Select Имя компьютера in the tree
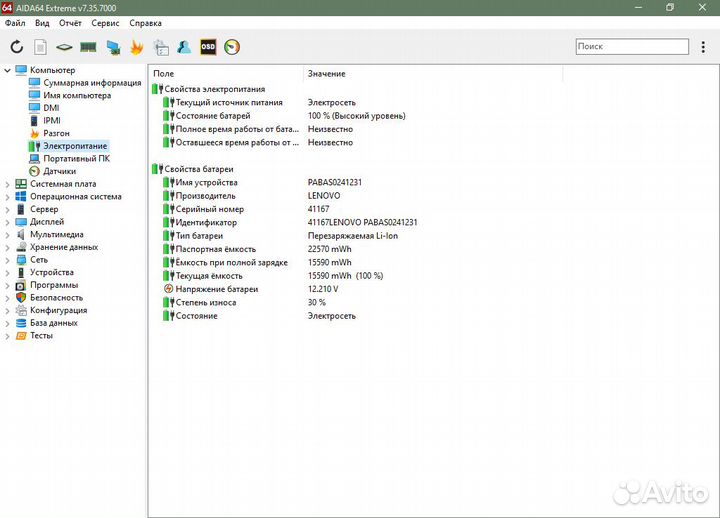 point(77,96)
